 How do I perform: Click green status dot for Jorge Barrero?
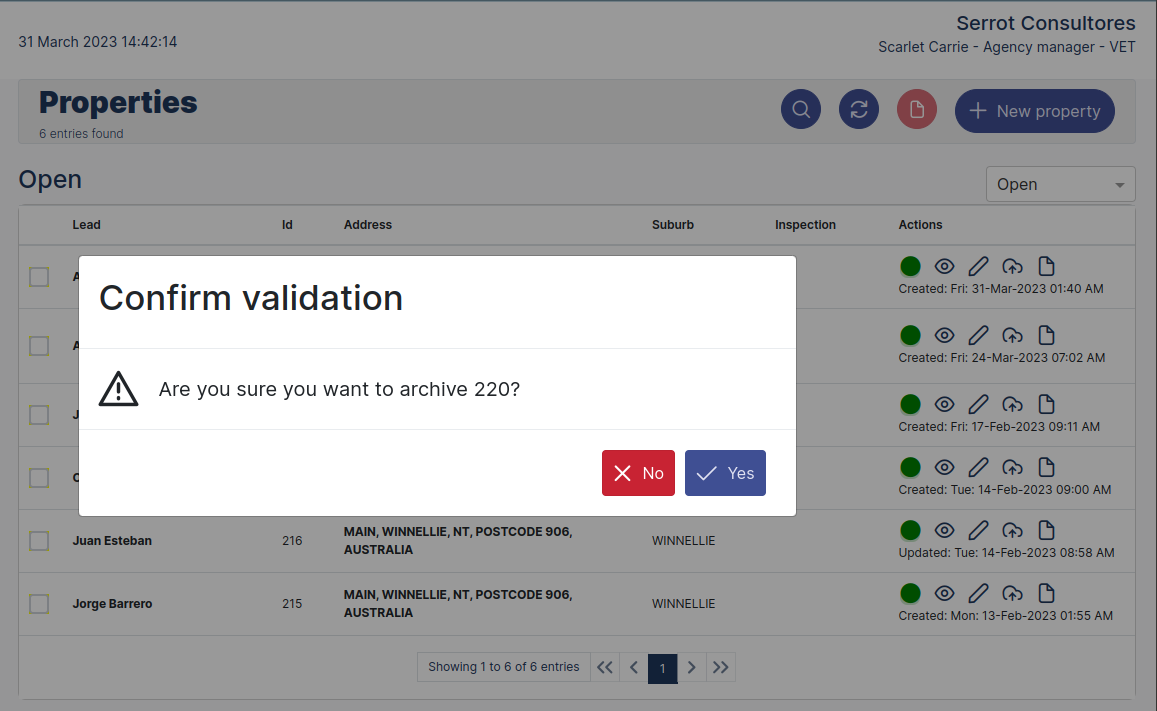point(910,593)
